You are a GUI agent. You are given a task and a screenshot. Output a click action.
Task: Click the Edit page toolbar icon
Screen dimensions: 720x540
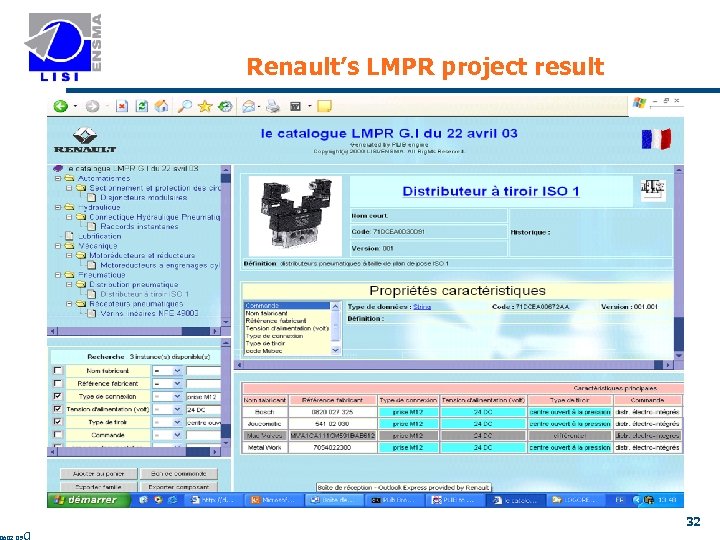click(x=295, y=107)
